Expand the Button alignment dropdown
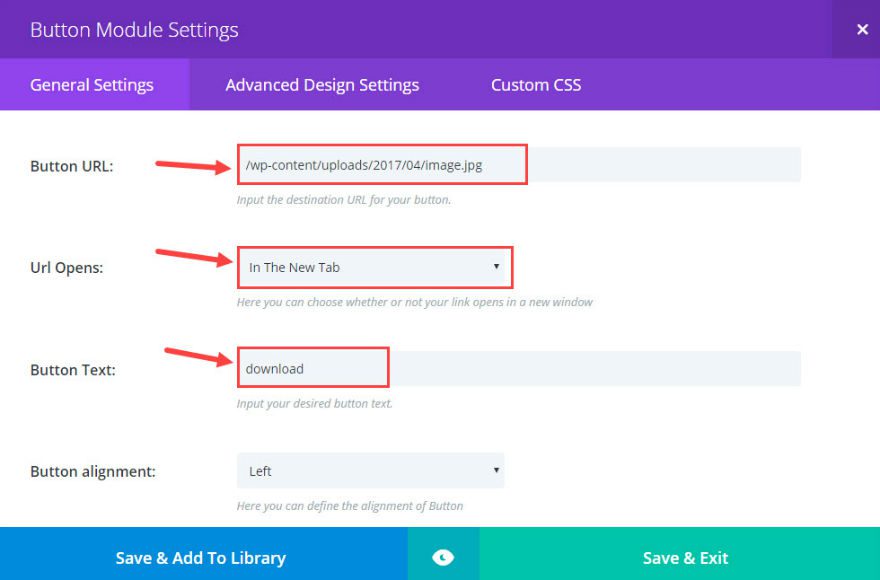The image size is (880, 580). coord(370,471)
